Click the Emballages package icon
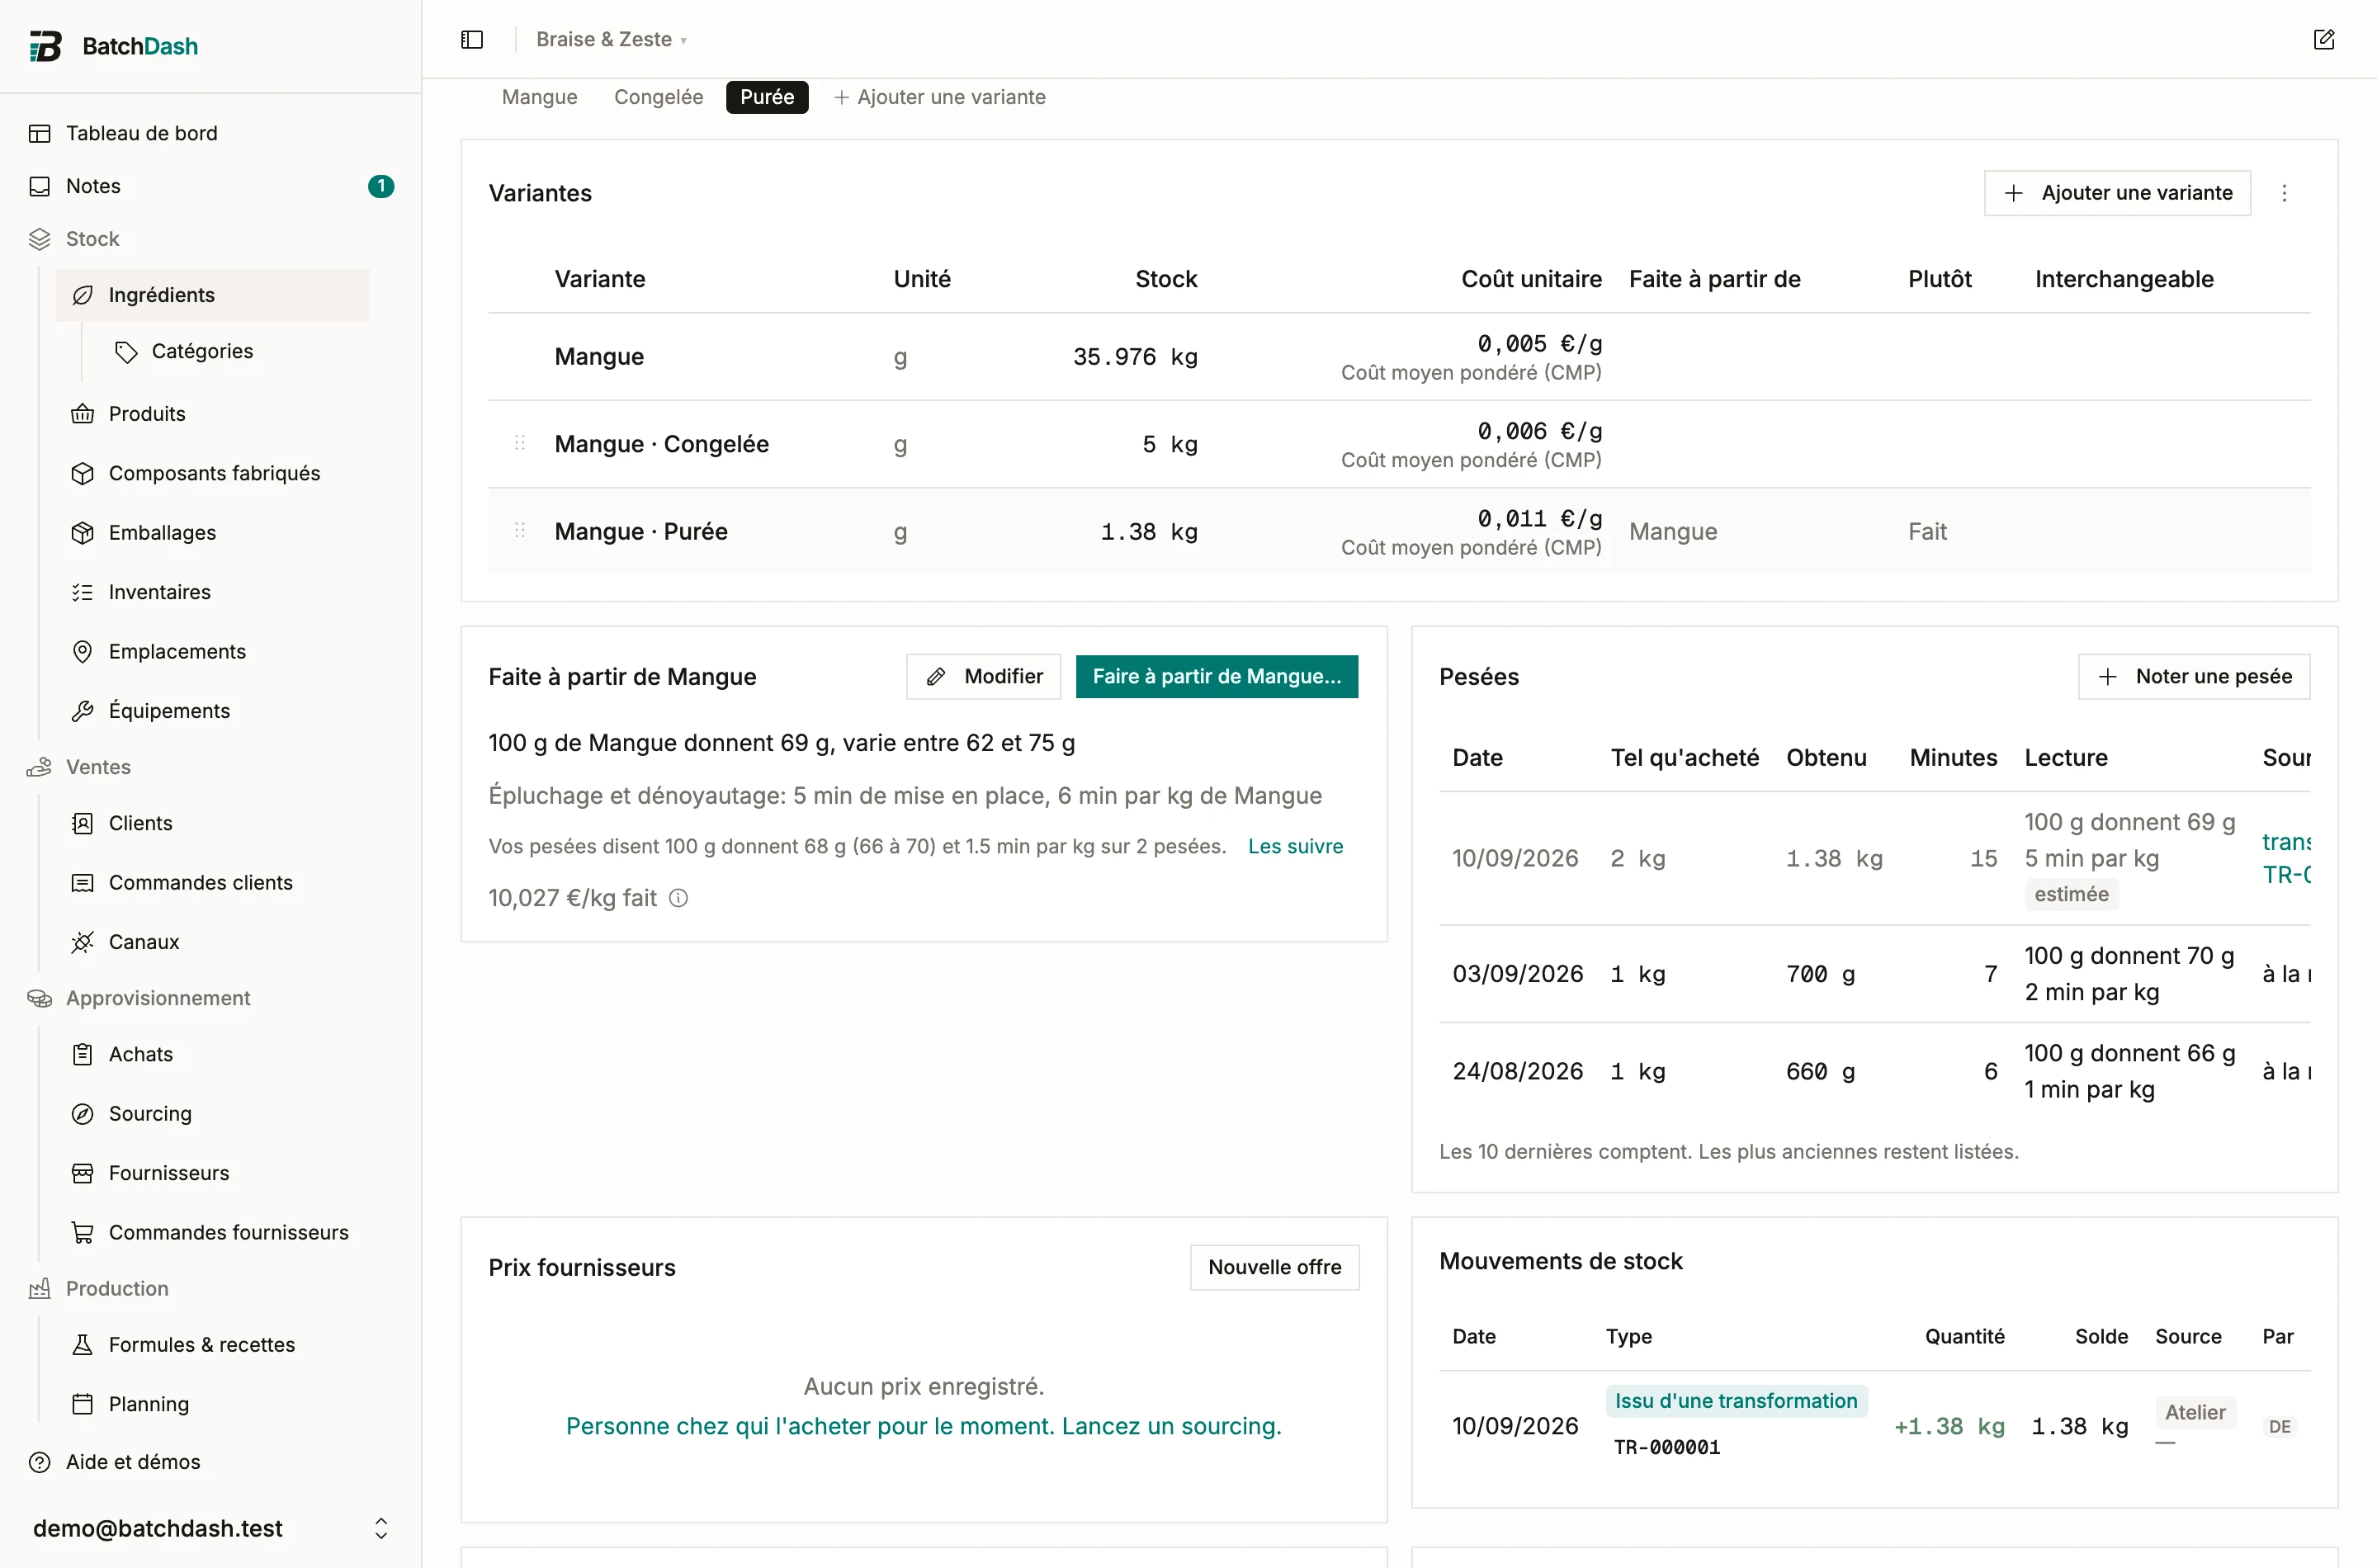 83,533
